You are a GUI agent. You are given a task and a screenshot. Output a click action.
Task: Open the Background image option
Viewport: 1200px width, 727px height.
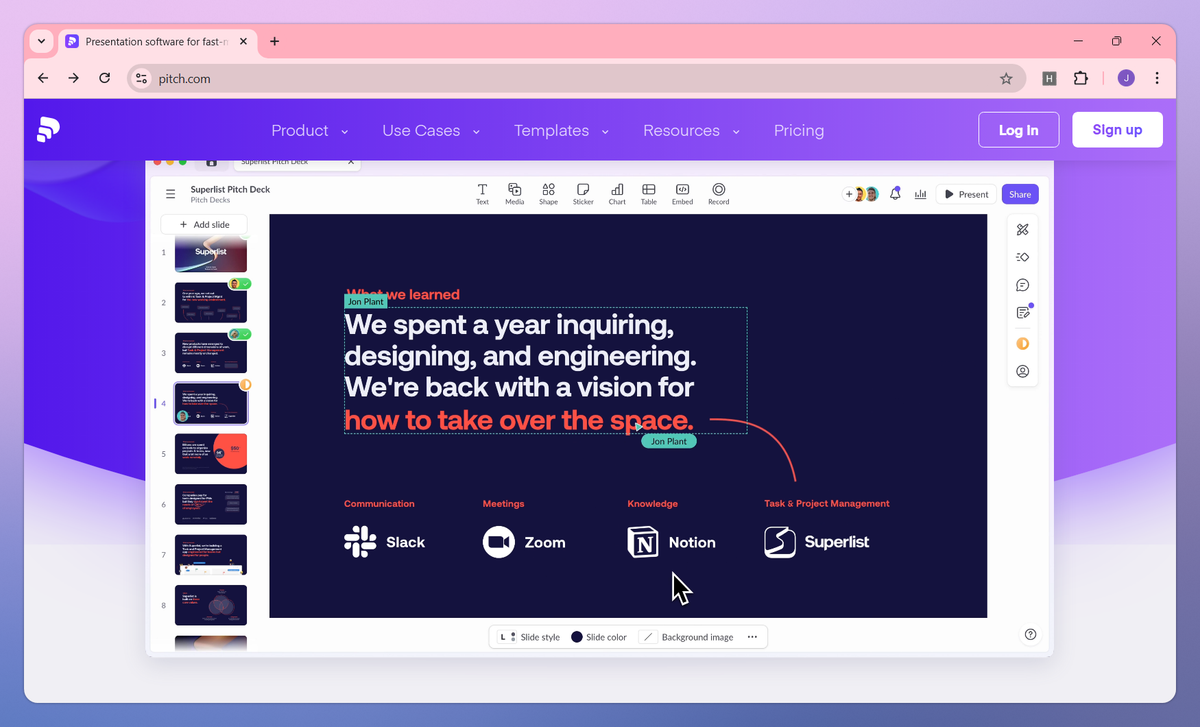688,637
